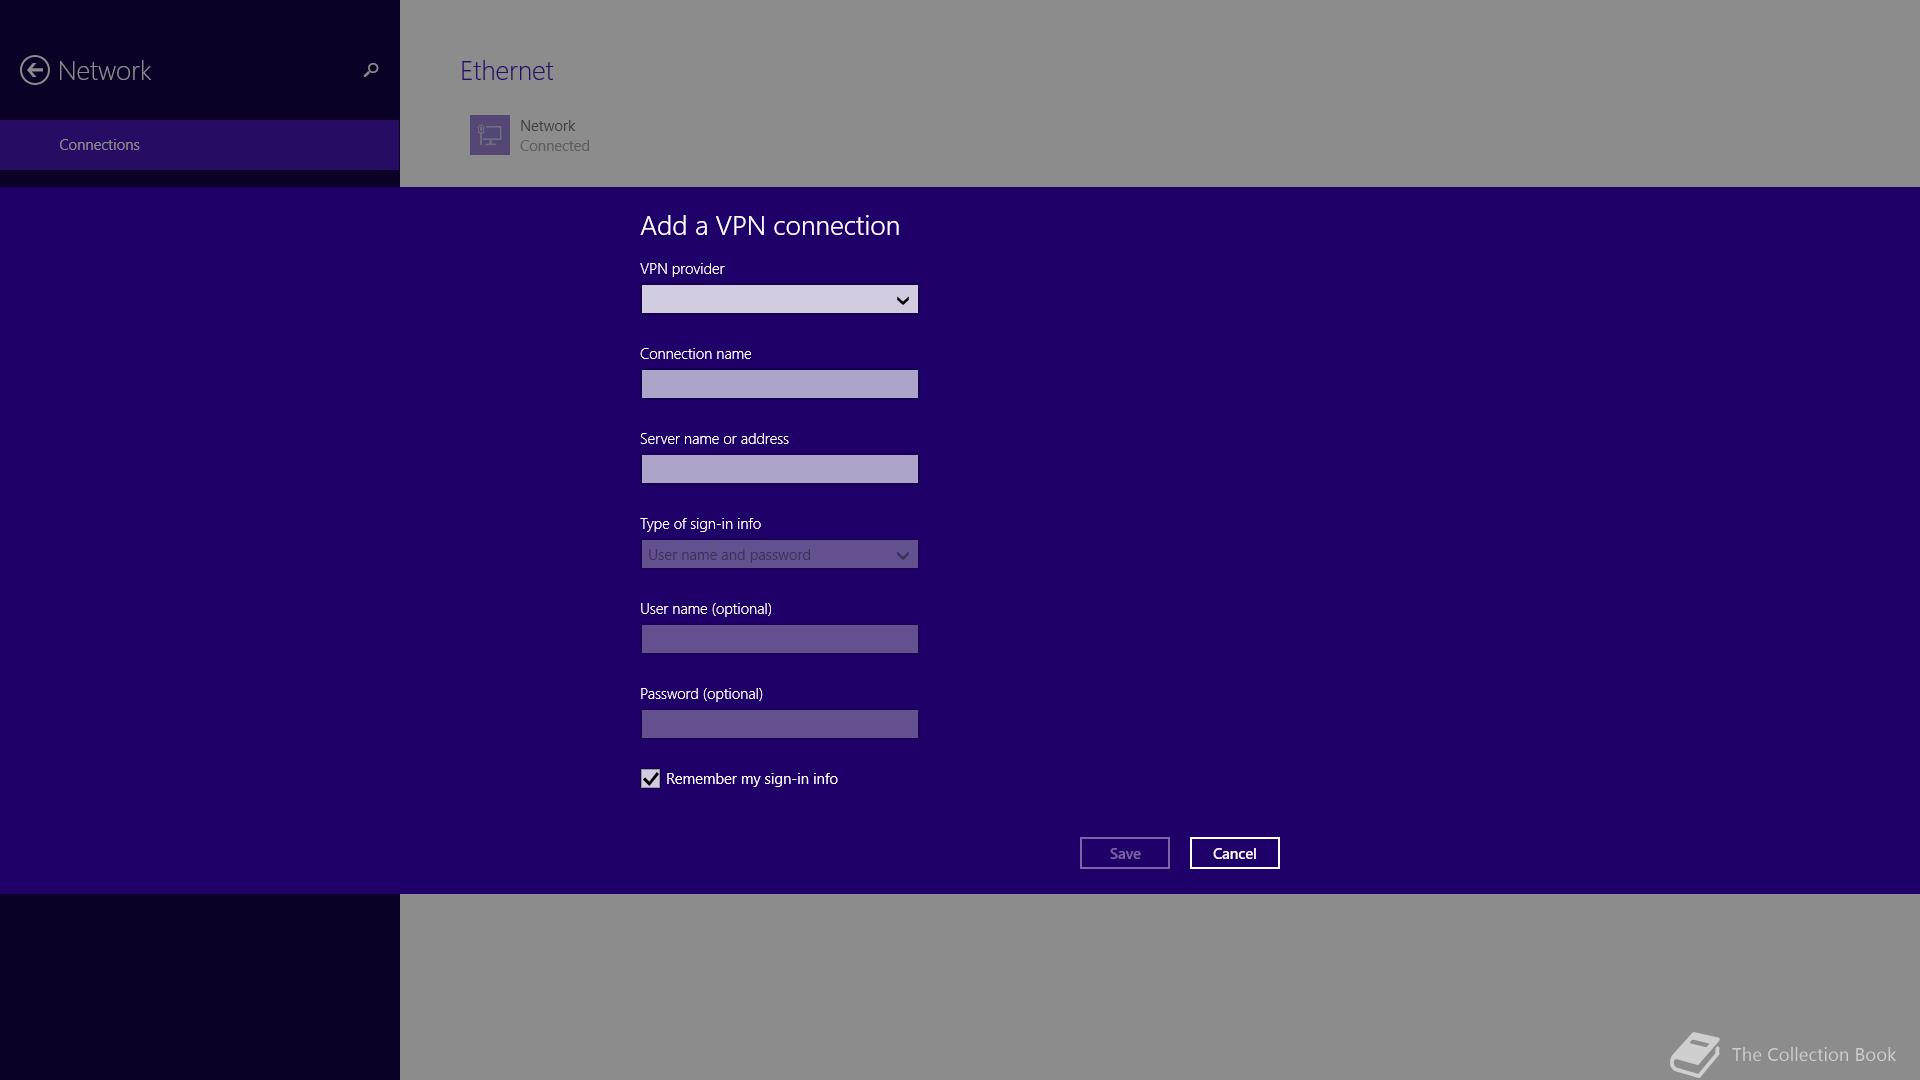
Task: Click the Network heading in sidebar
Action: point(104,71)
